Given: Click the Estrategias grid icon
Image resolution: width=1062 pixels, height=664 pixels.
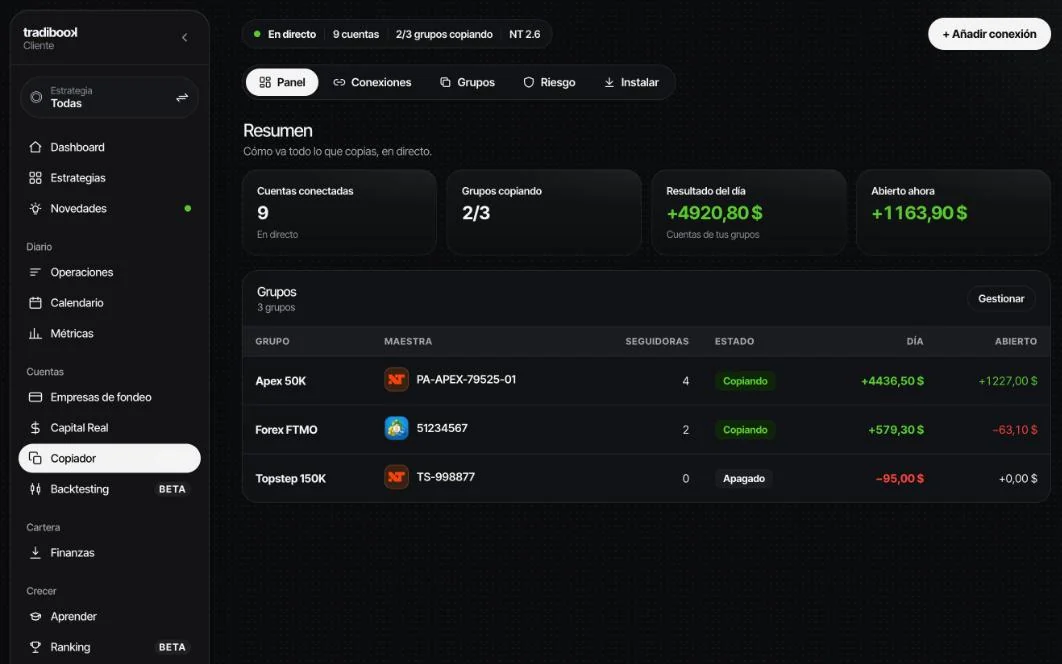Looking at the screenshot, I should [35, 178].
